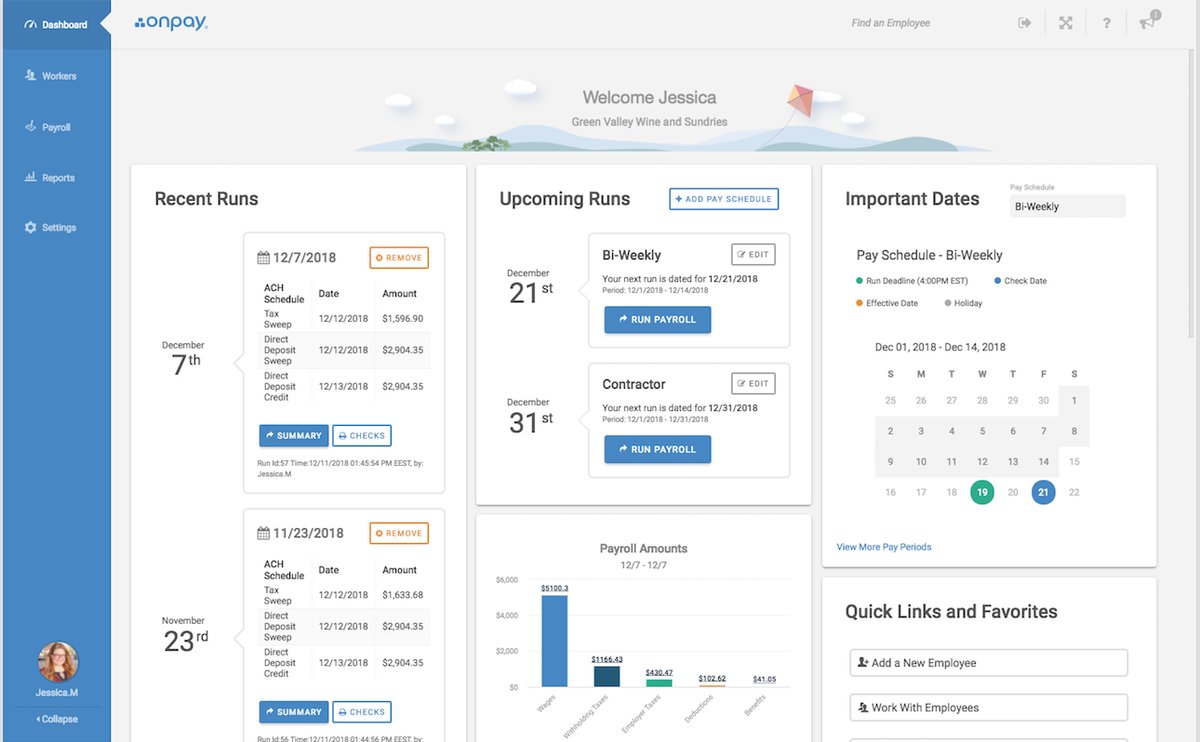
Task: Click the $1,633.68 Tax Sweep amount
Action: click(402, 595)
